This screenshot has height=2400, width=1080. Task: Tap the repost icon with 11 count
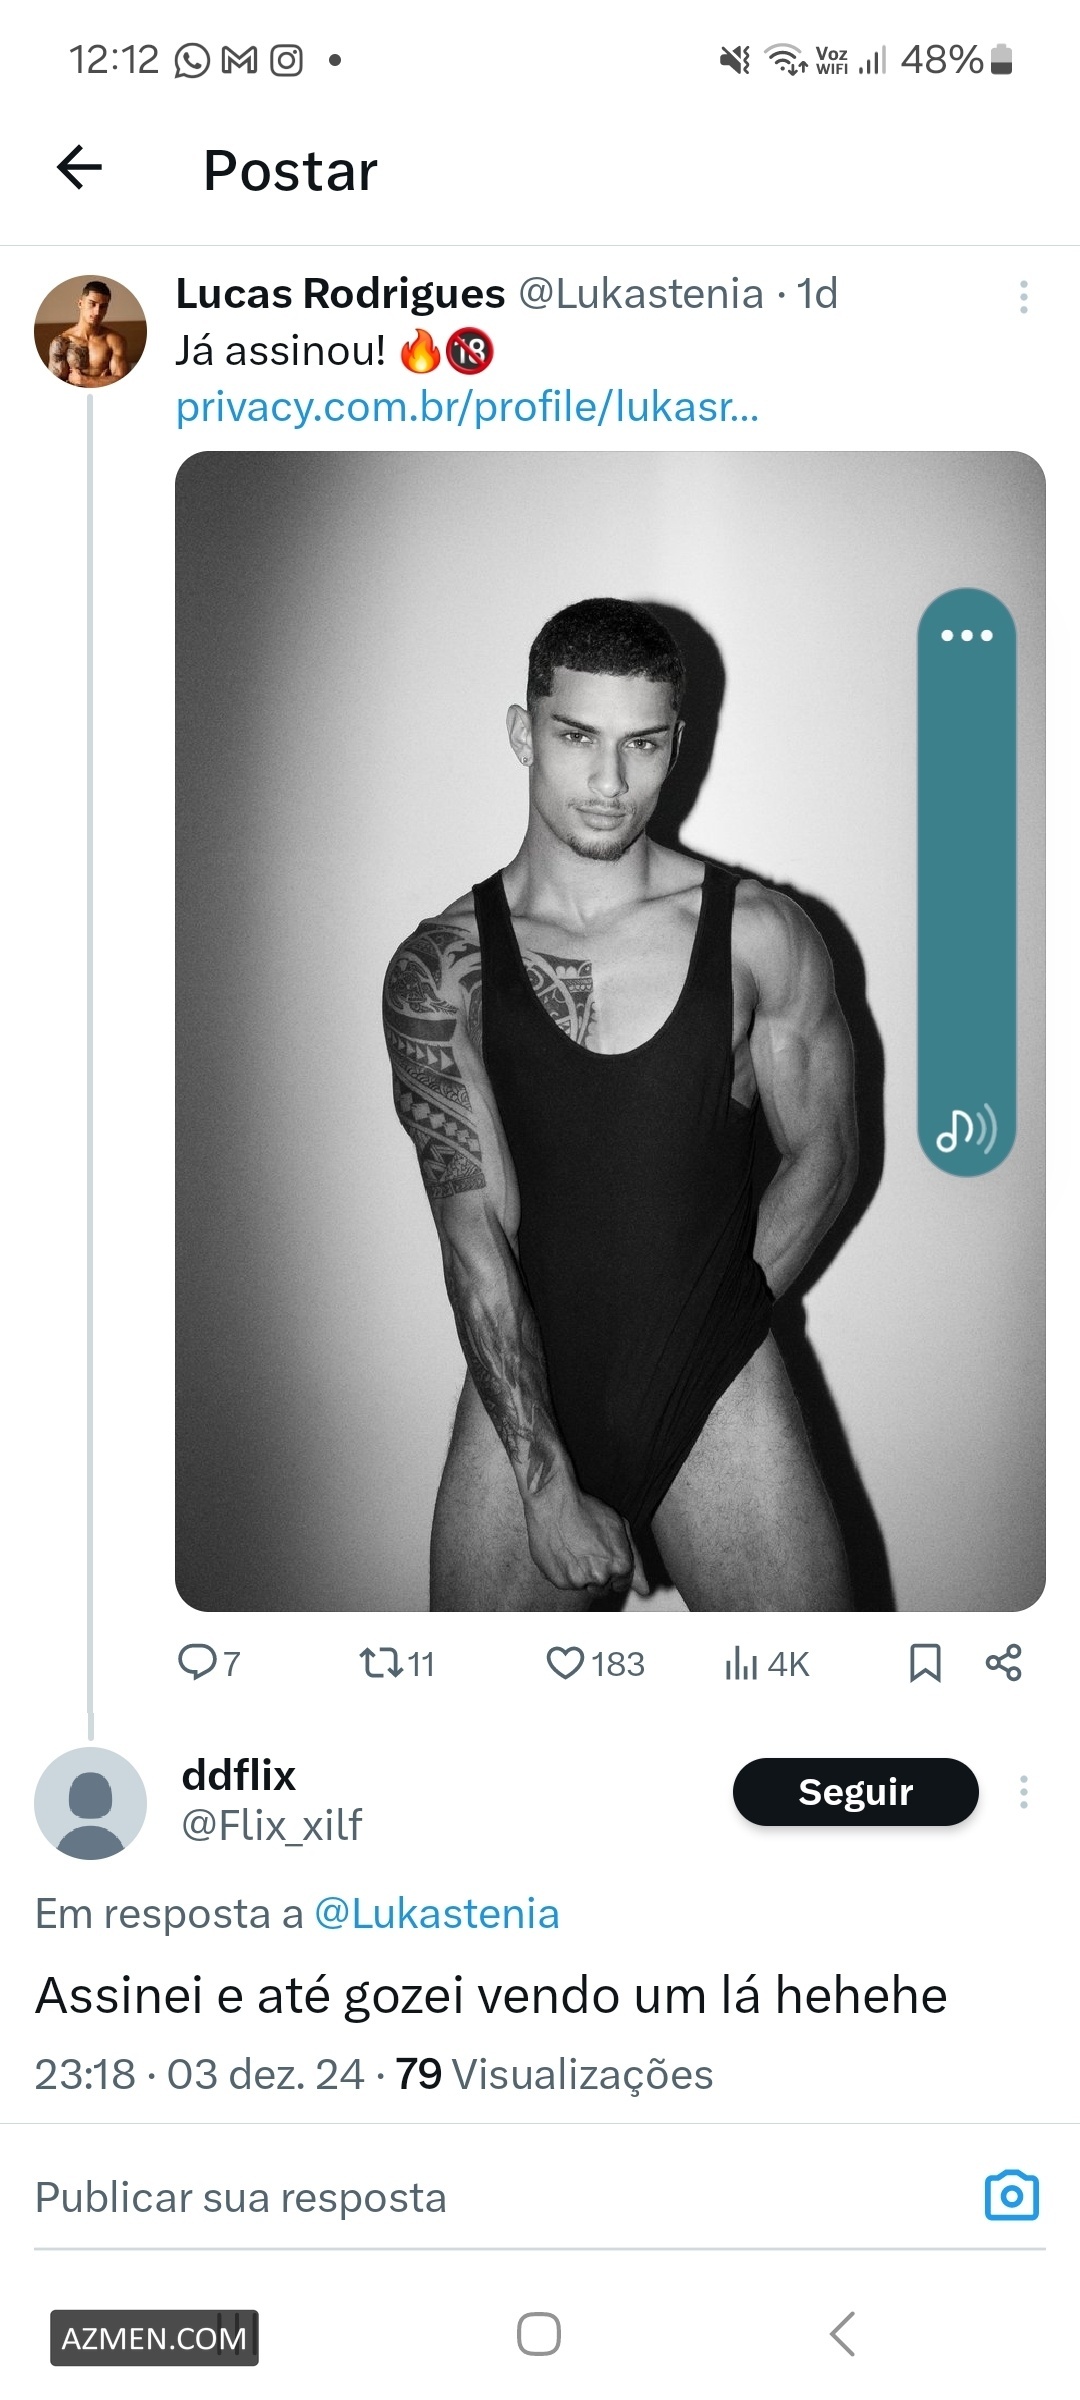381,1663
